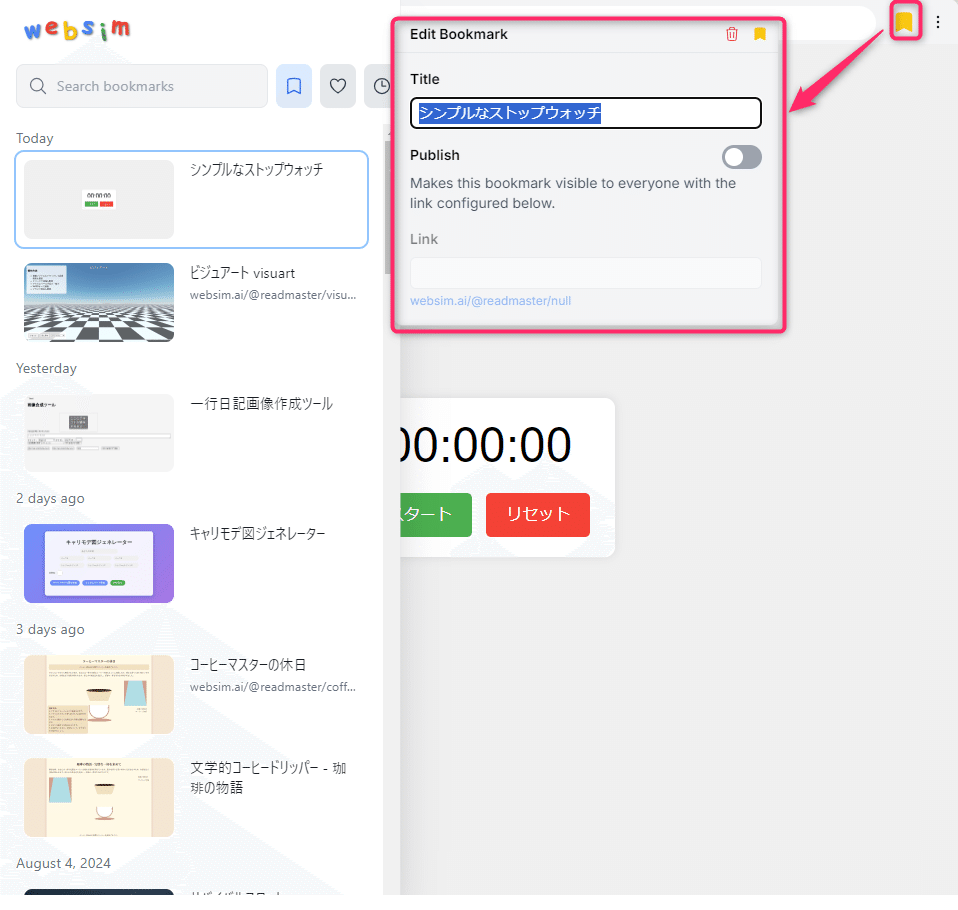Open the bookmarks filter tab icon
The image size is (958, 910).
[x=294, y=86]
